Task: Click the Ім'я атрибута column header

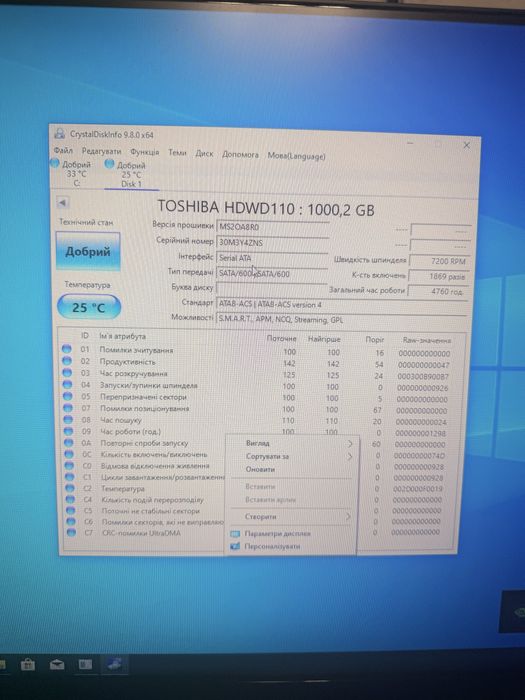Action: tap(122, 336)
